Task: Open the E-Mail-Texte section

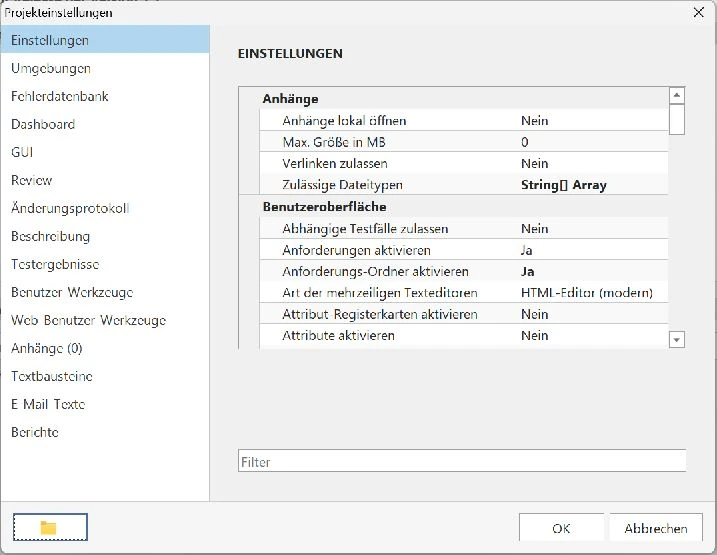Action: click(x=105, y=404)
